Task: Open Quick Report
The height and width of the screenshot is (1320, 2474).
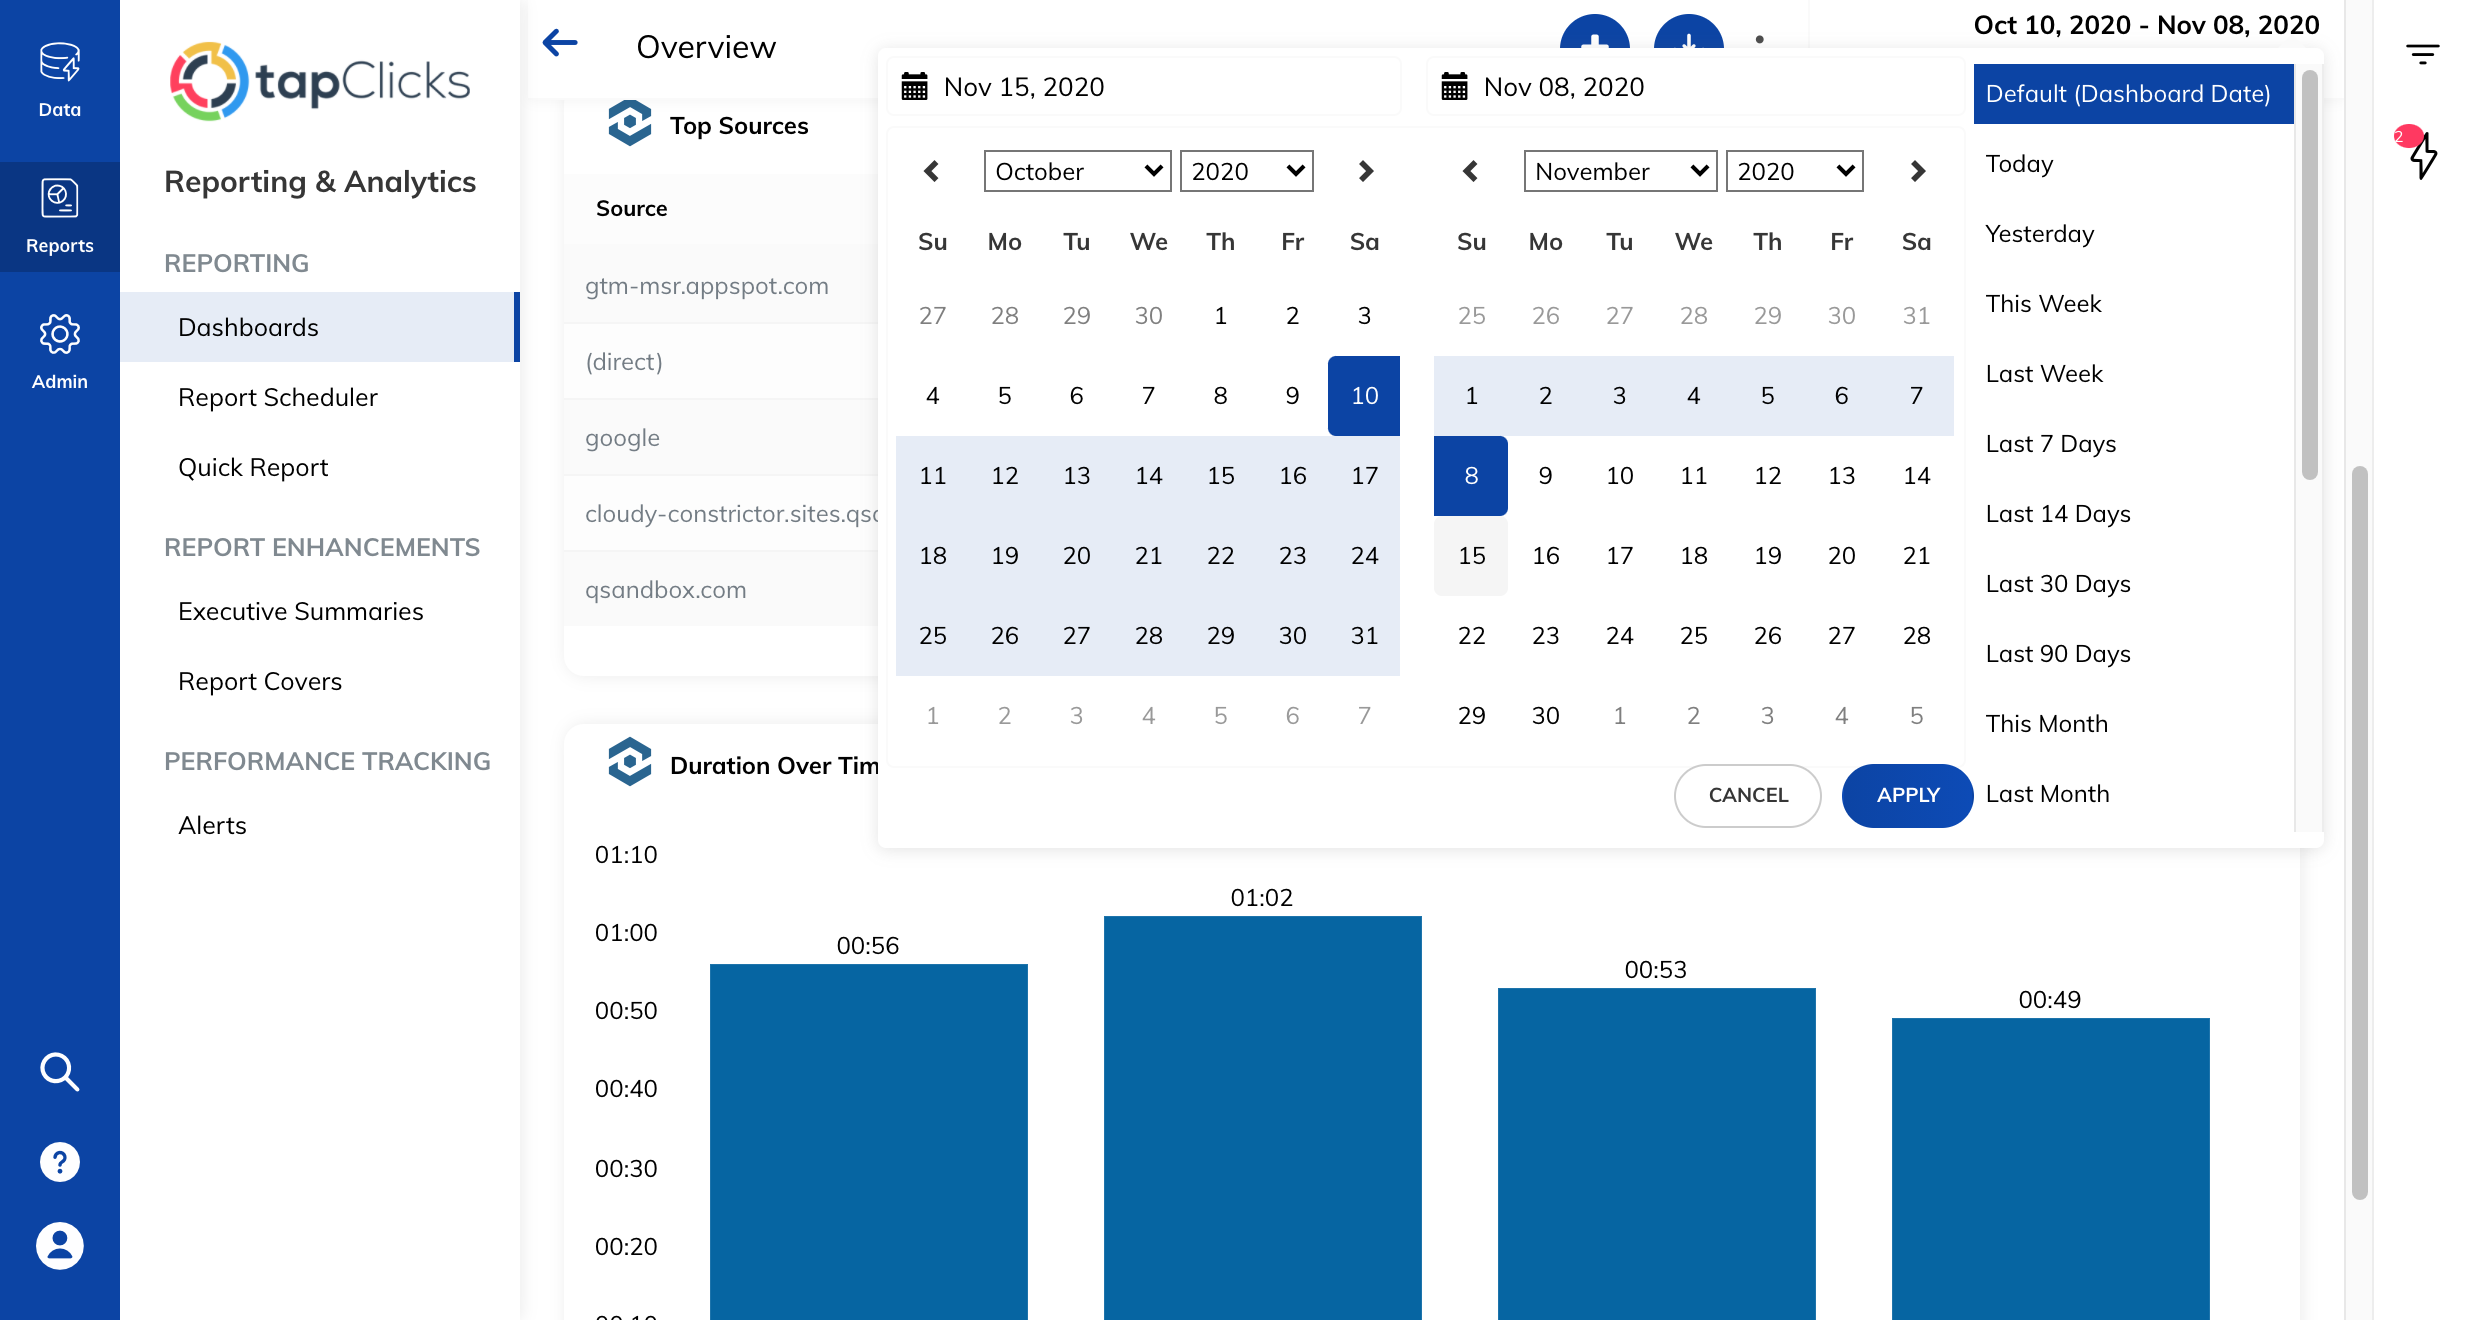Action: (253, 467)
